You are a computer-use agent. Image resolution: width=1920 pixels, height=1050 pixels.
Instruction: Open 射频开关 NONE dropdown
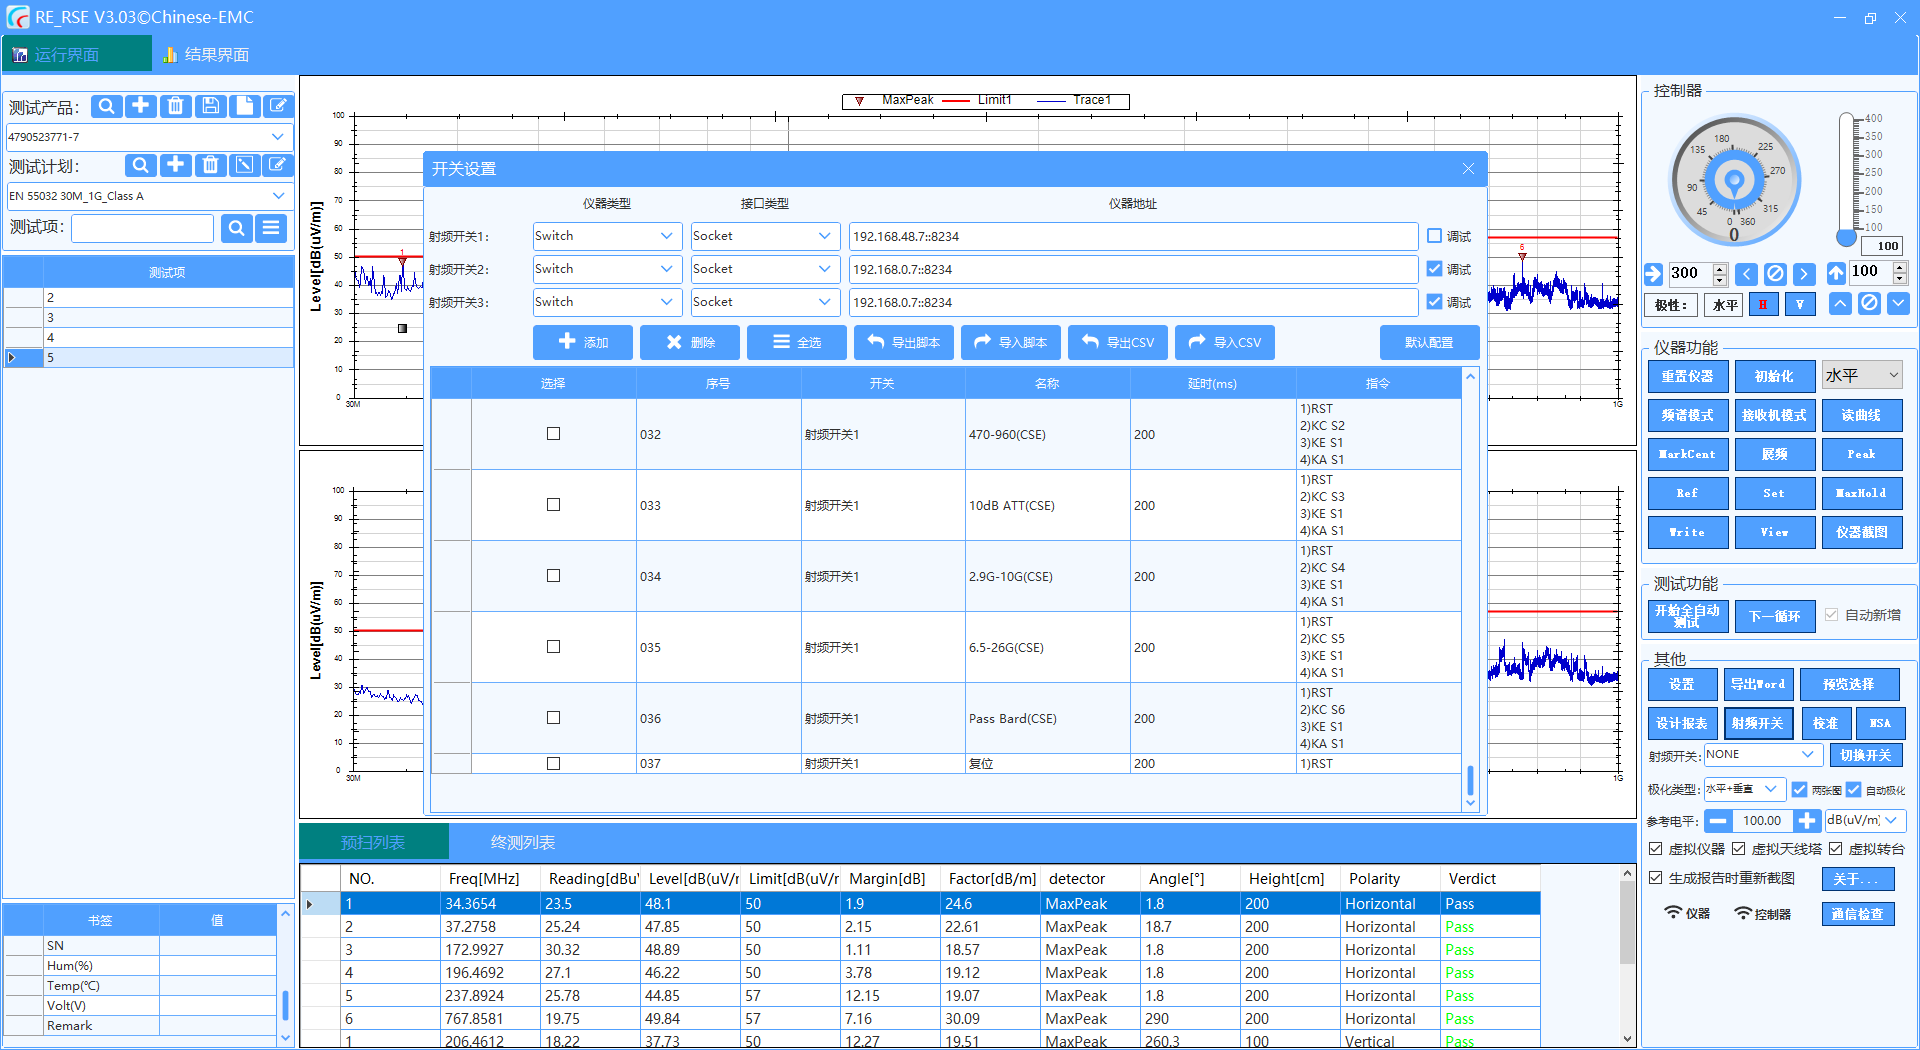point(1763,755)
